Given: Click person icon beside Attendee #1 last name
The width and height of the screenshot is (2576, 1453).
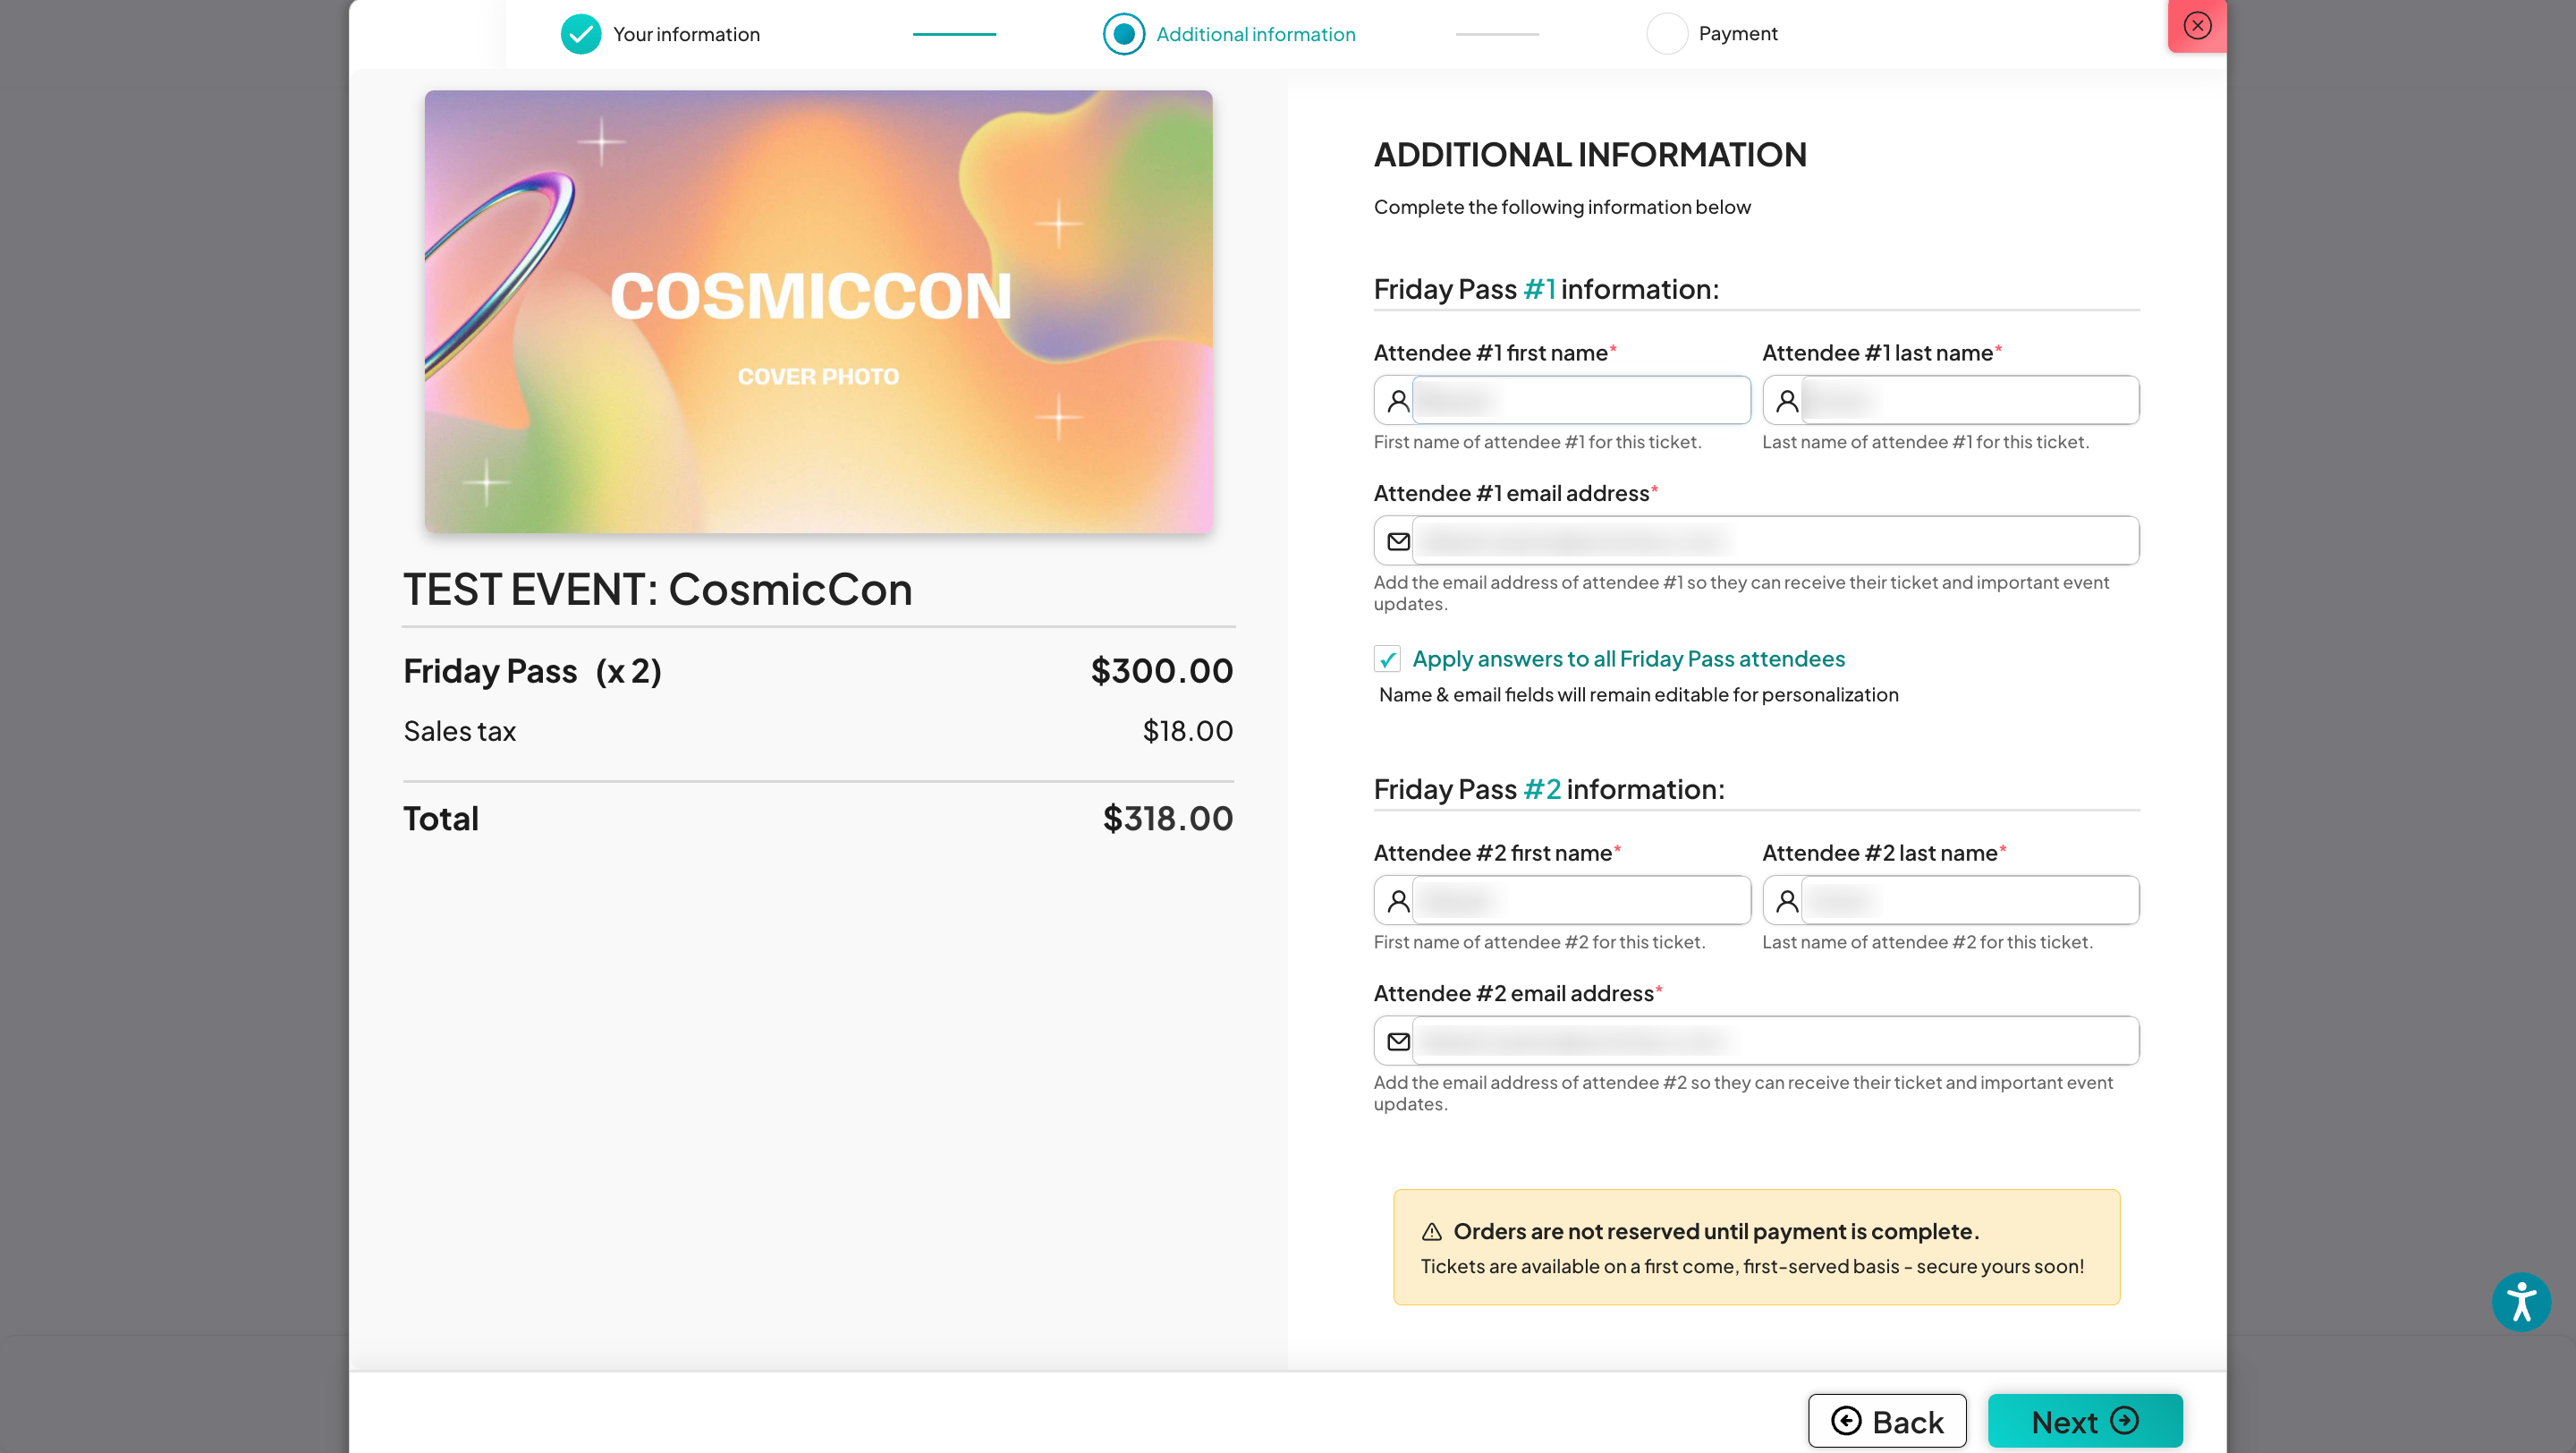Looking at the screenshot, I should tap(1786, 401).
